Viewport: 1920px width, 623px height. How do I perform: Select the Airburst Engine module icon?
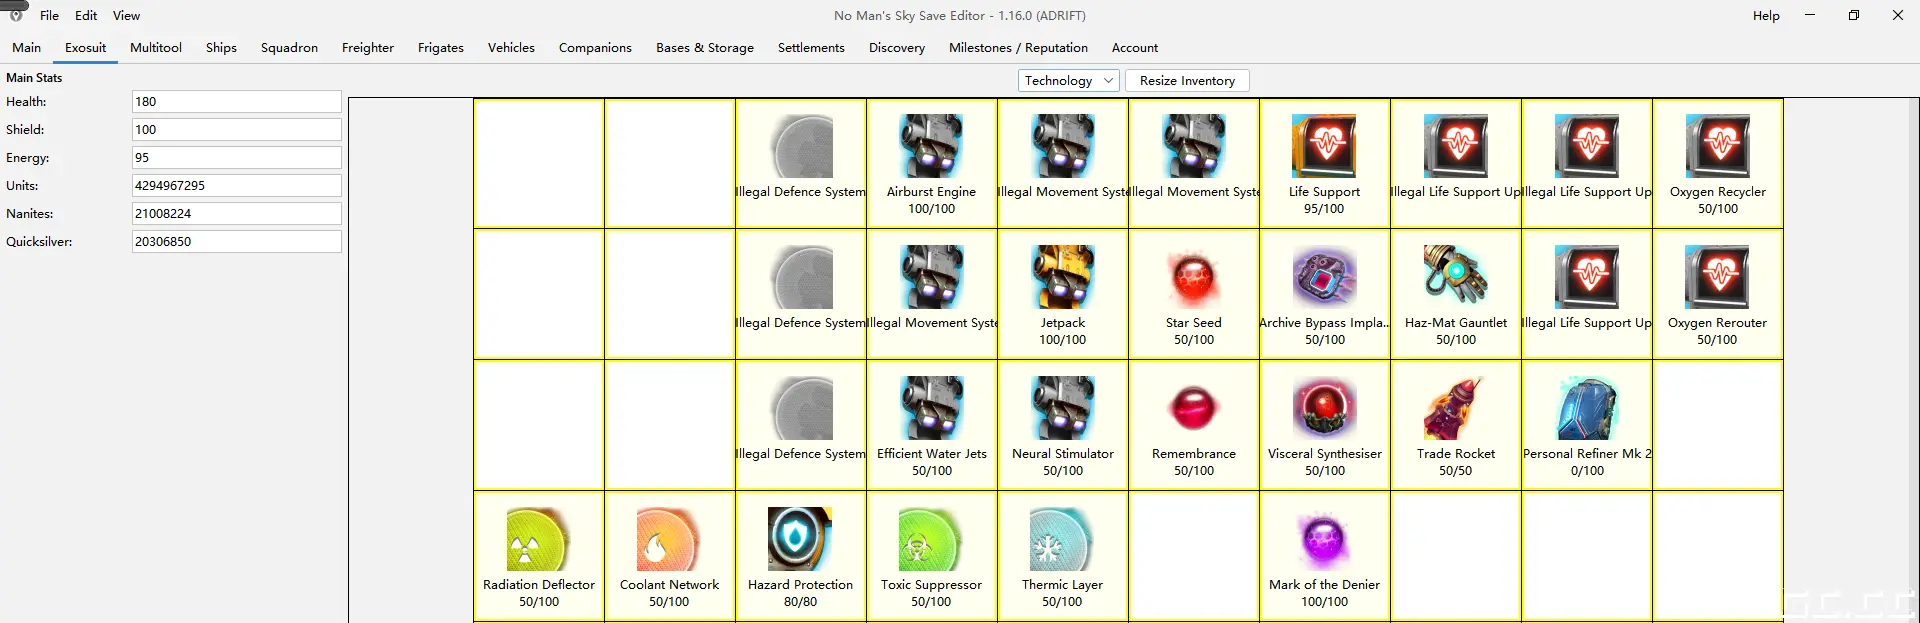click(931, 146)
